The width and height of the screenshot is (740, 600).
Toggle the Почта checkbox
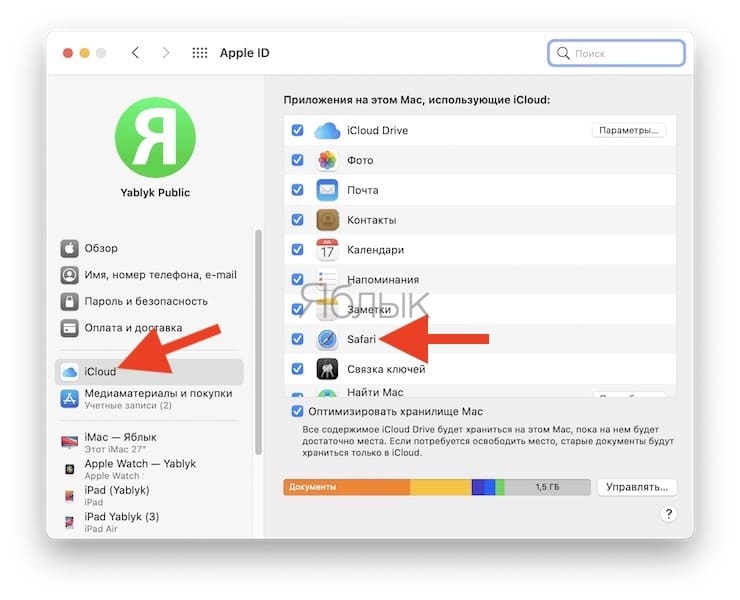297,190
